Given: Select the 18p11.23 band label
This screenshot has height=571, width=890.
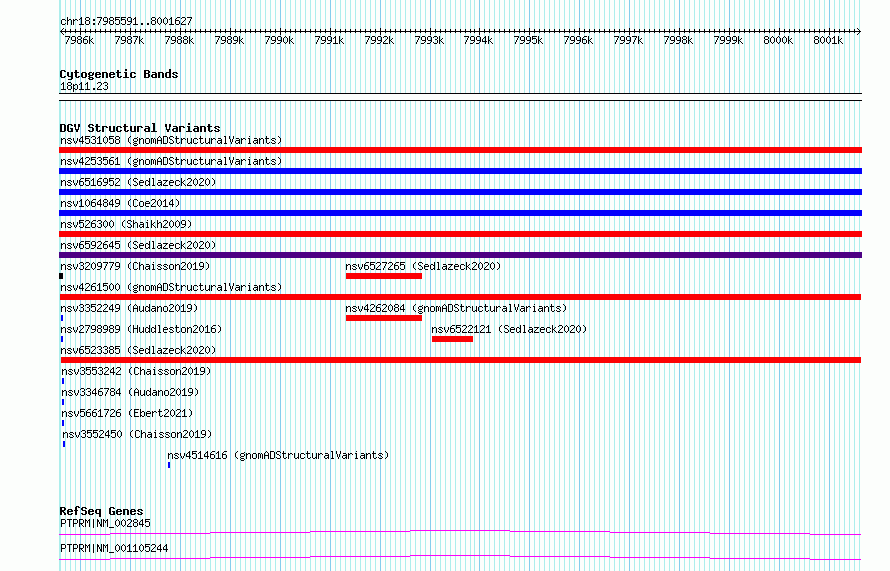Looking at the screenshot, I should pyautogui.click(x=84, y=87).
